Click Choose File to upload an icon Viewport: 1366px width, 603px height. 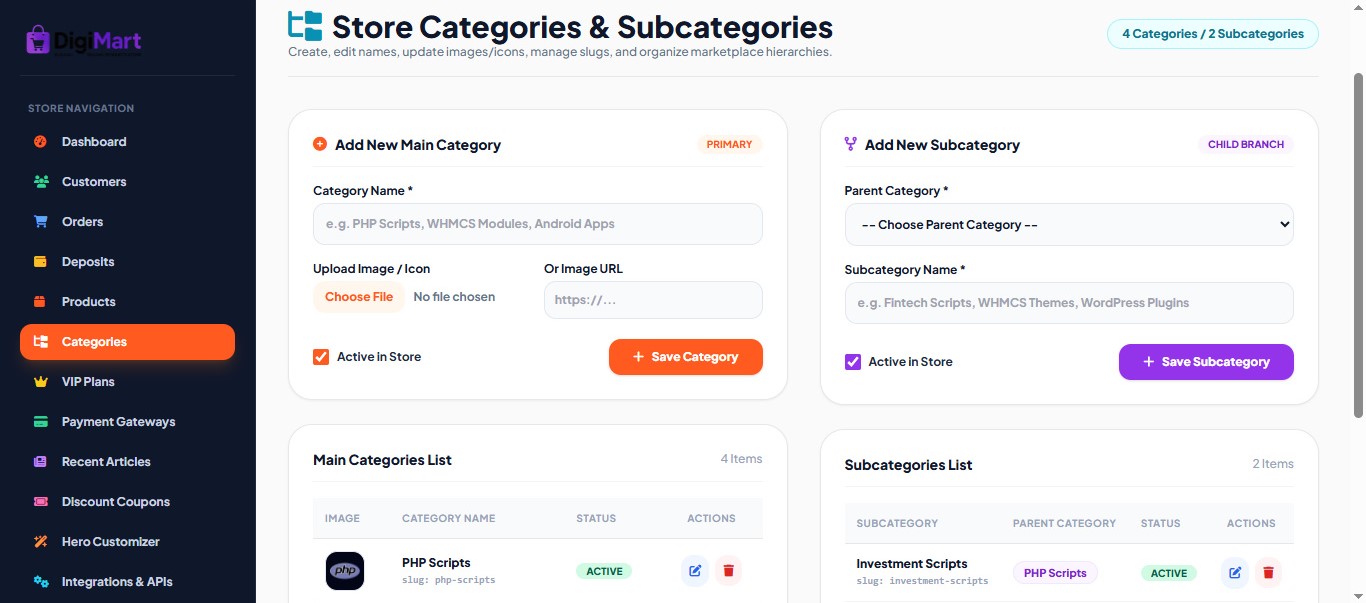359,297
